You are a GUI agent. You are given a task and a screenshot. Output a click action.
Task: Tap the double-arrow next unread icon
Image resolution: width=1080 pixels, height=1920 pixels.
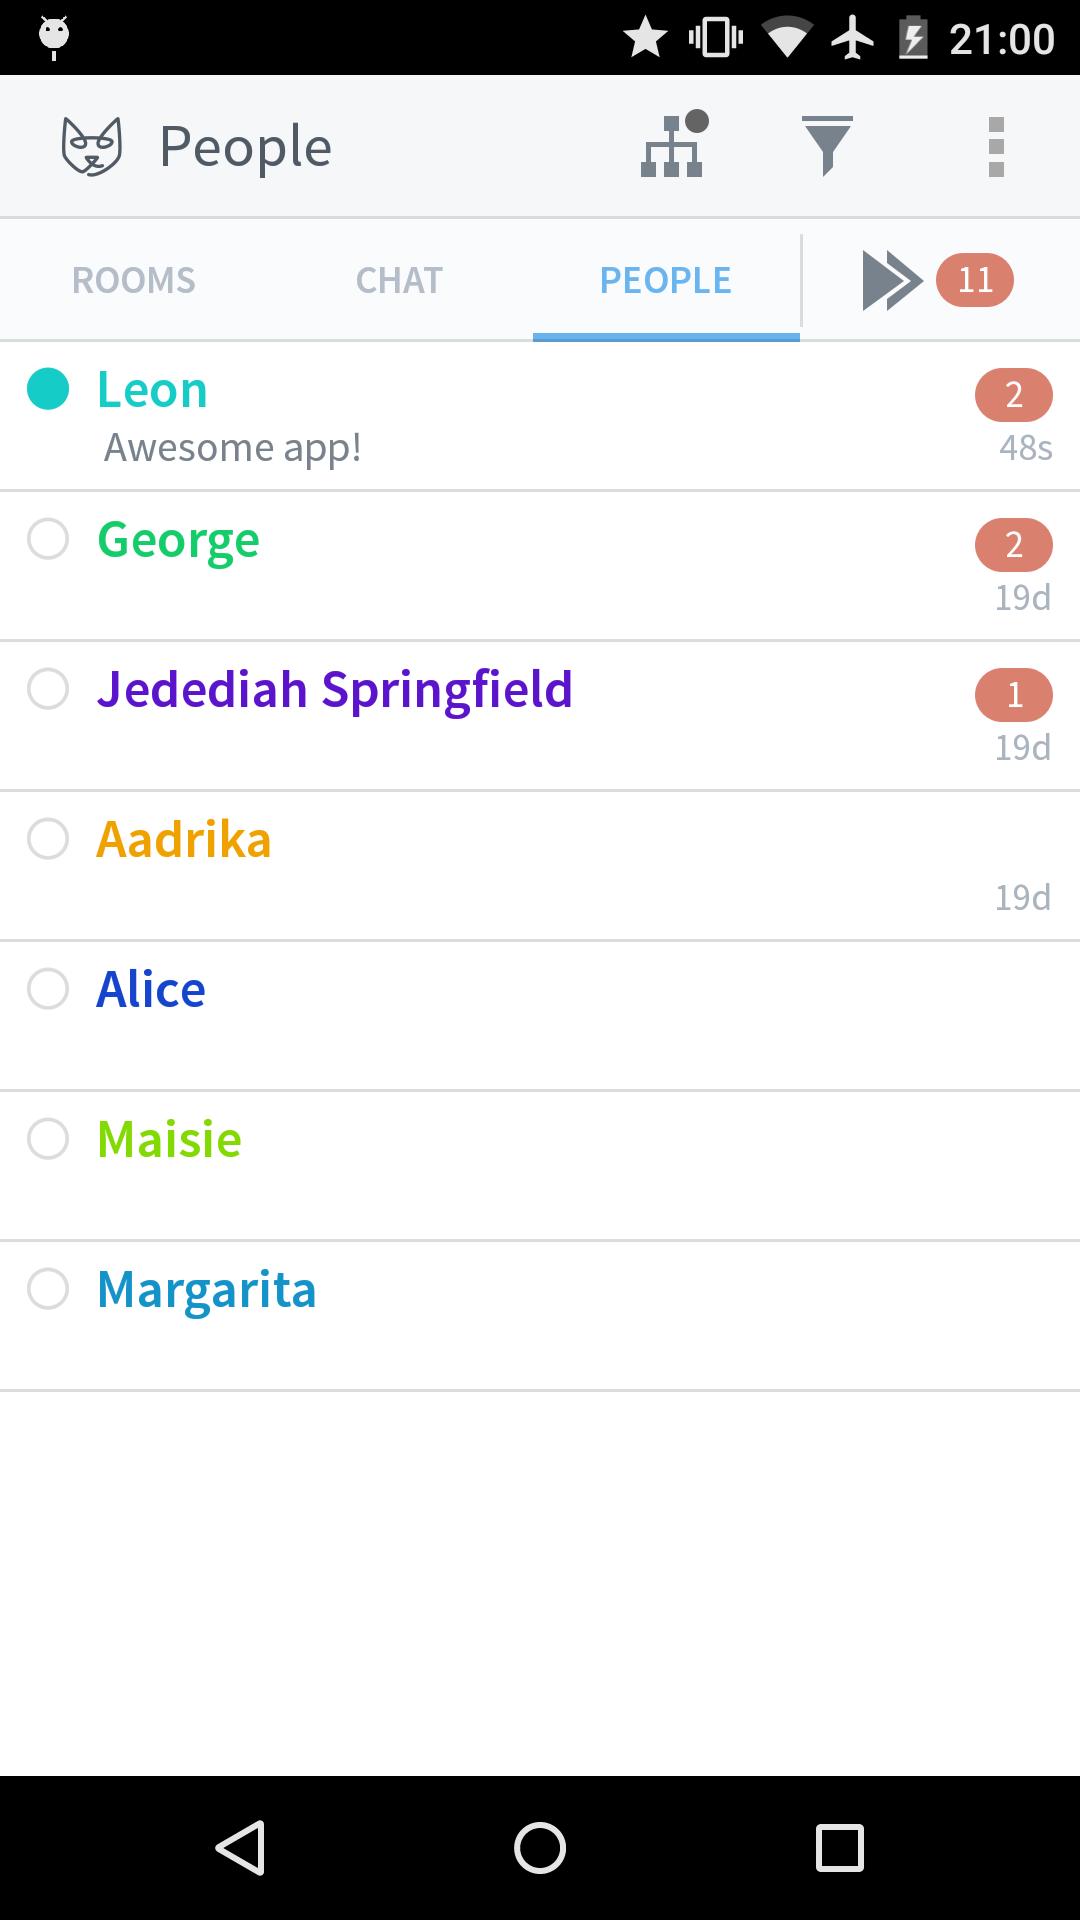coord(890,281)
